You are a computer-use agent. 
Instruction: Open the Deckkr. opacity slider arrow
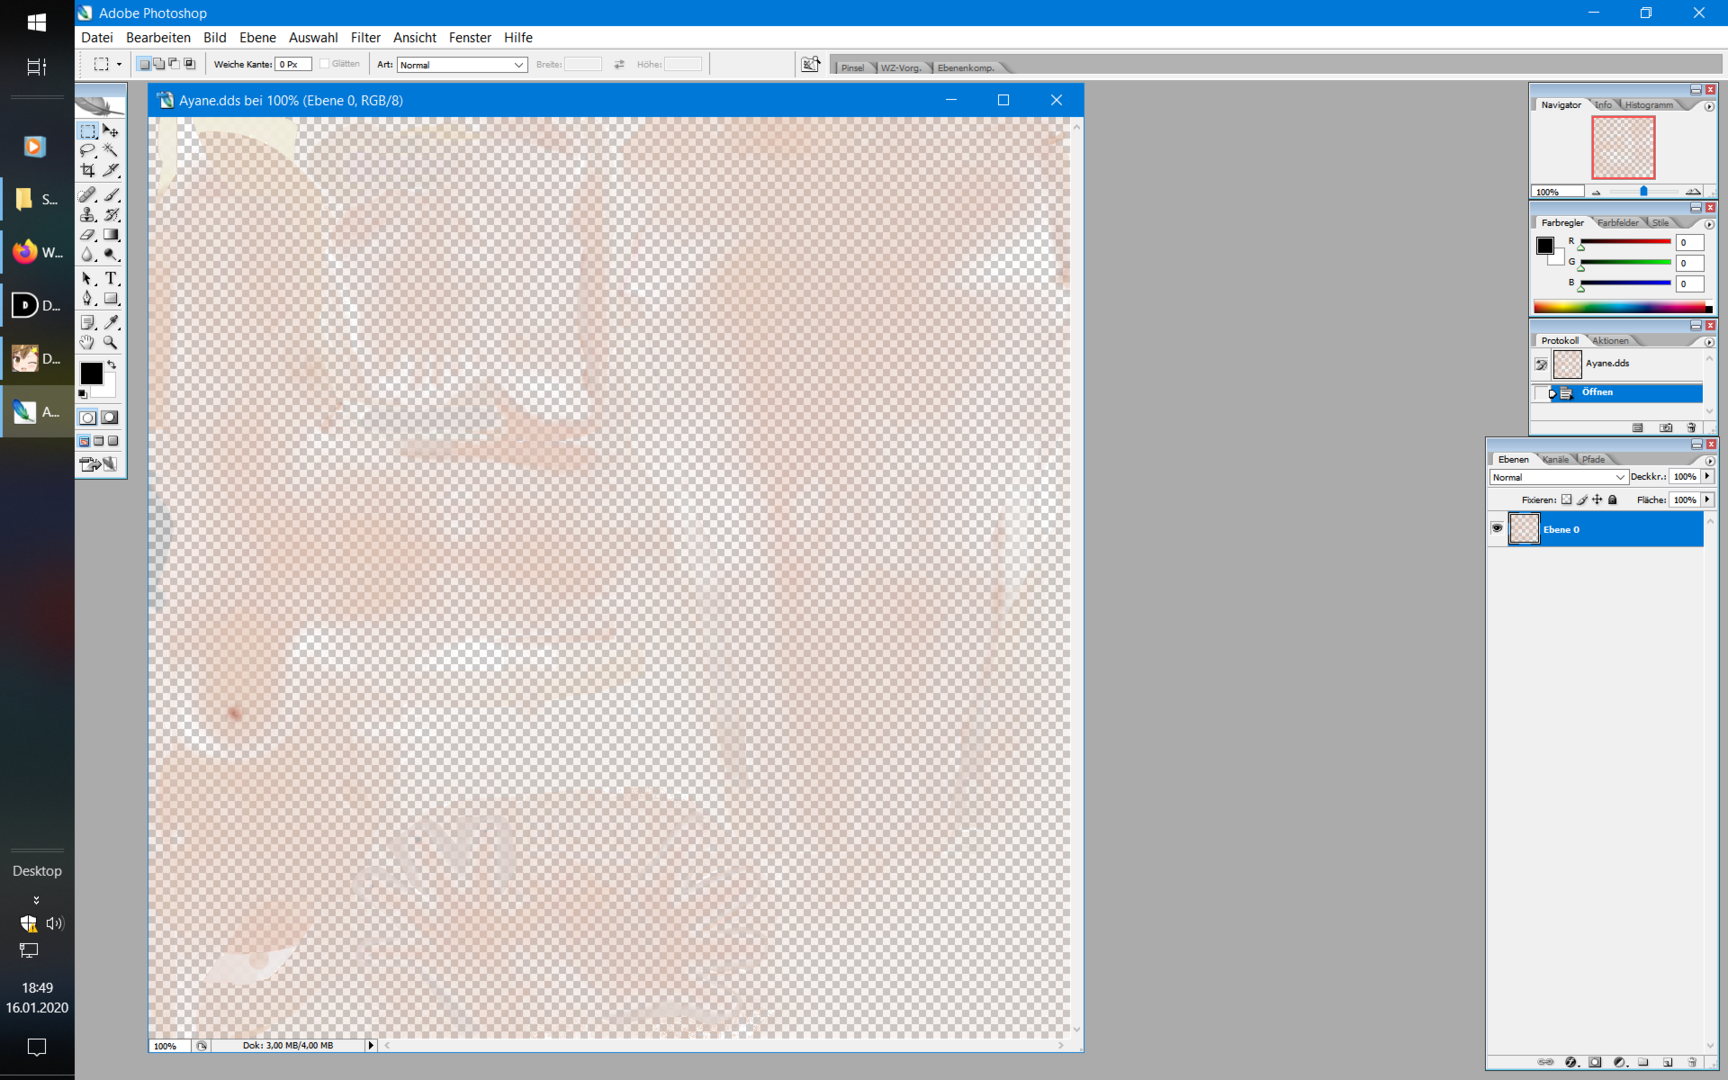(1708, 477)
